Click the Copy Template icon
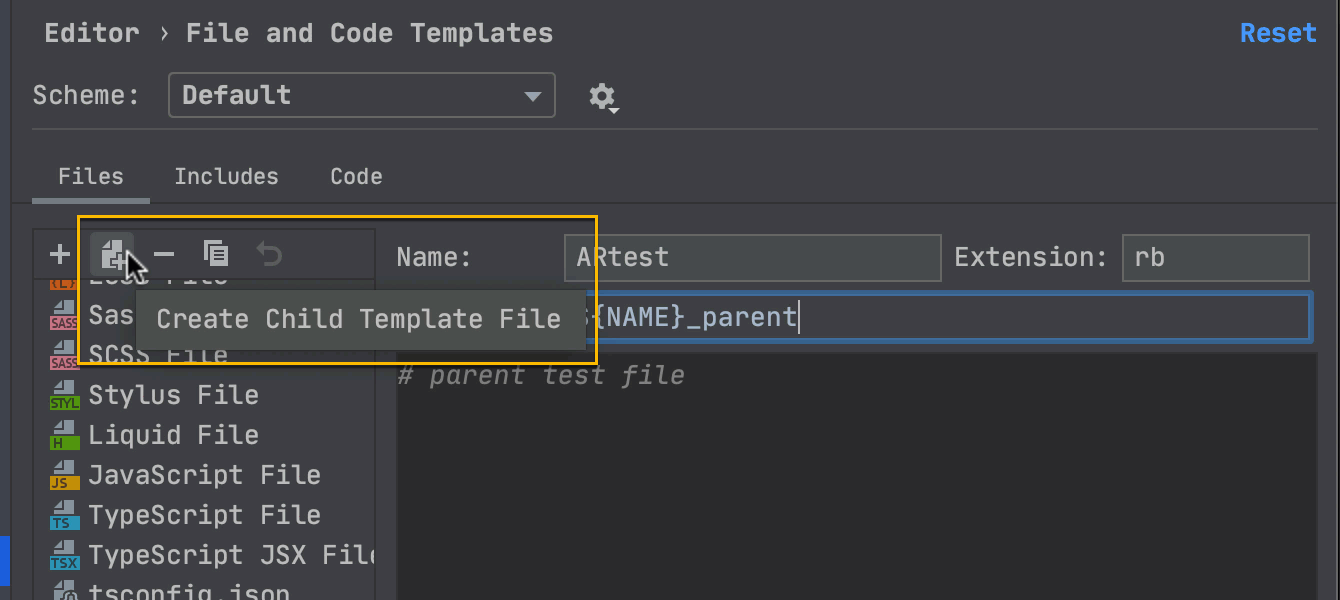 pyautogui.click(x=216, y=255)
